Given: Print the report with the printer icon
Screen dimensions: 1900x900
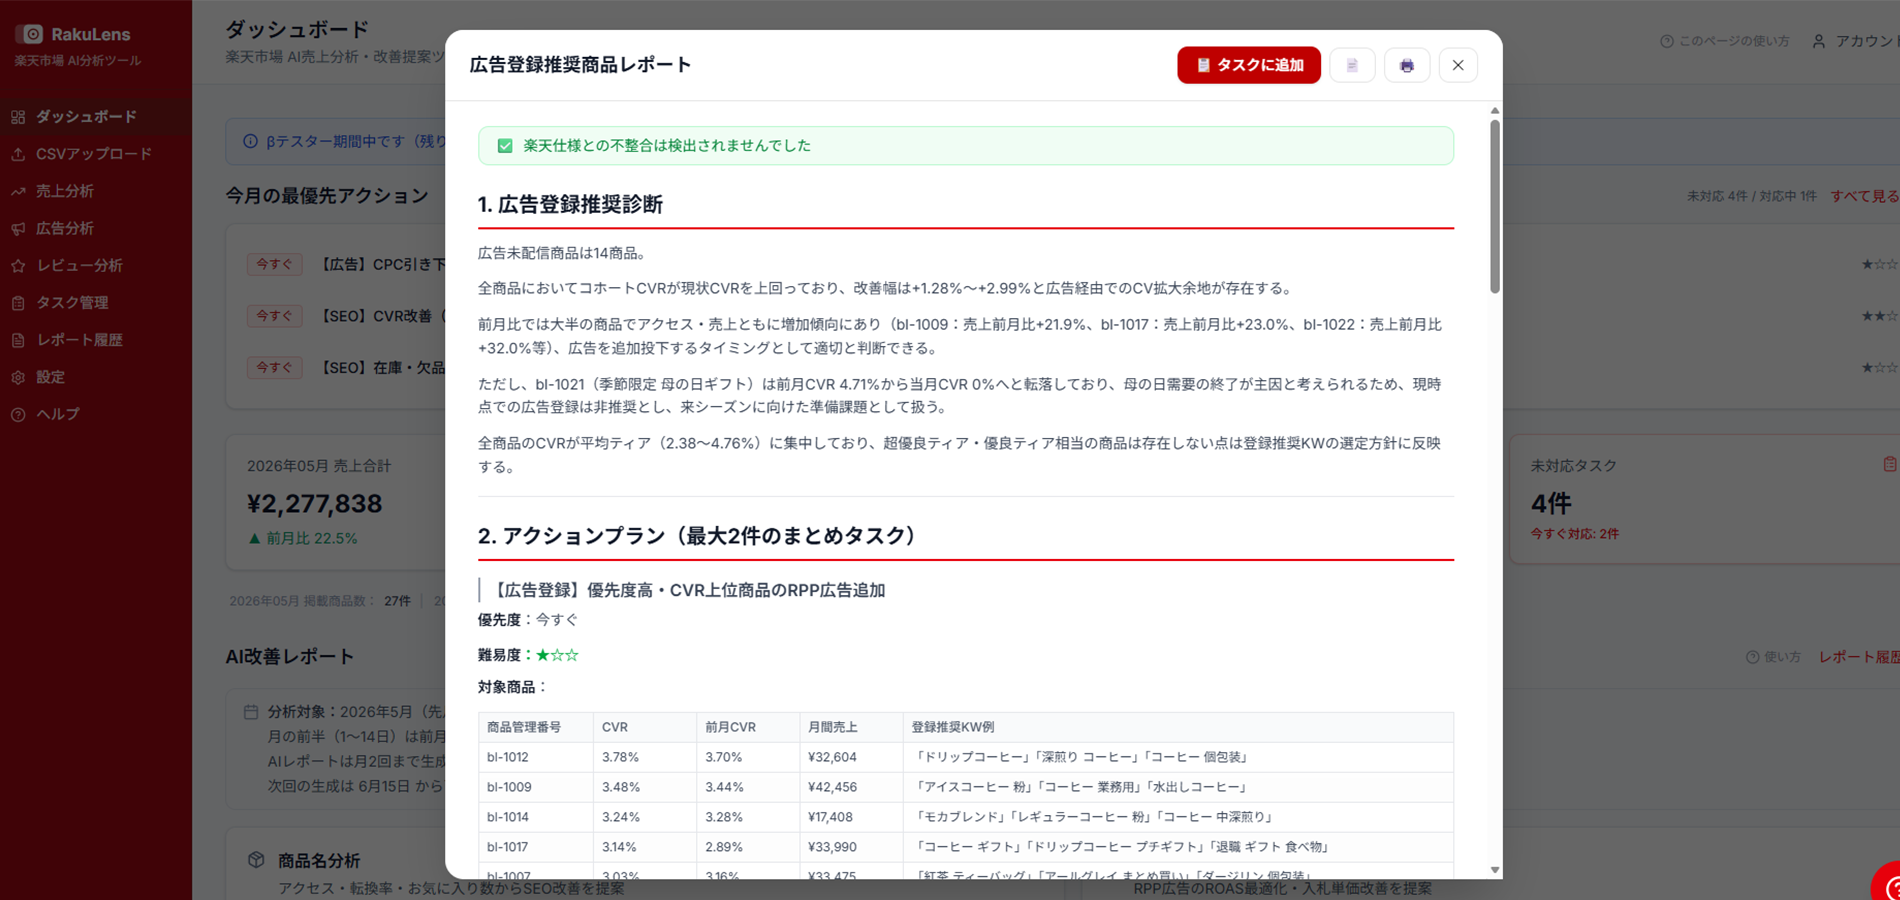Looking at the screenshot, I should point(1406,65).
